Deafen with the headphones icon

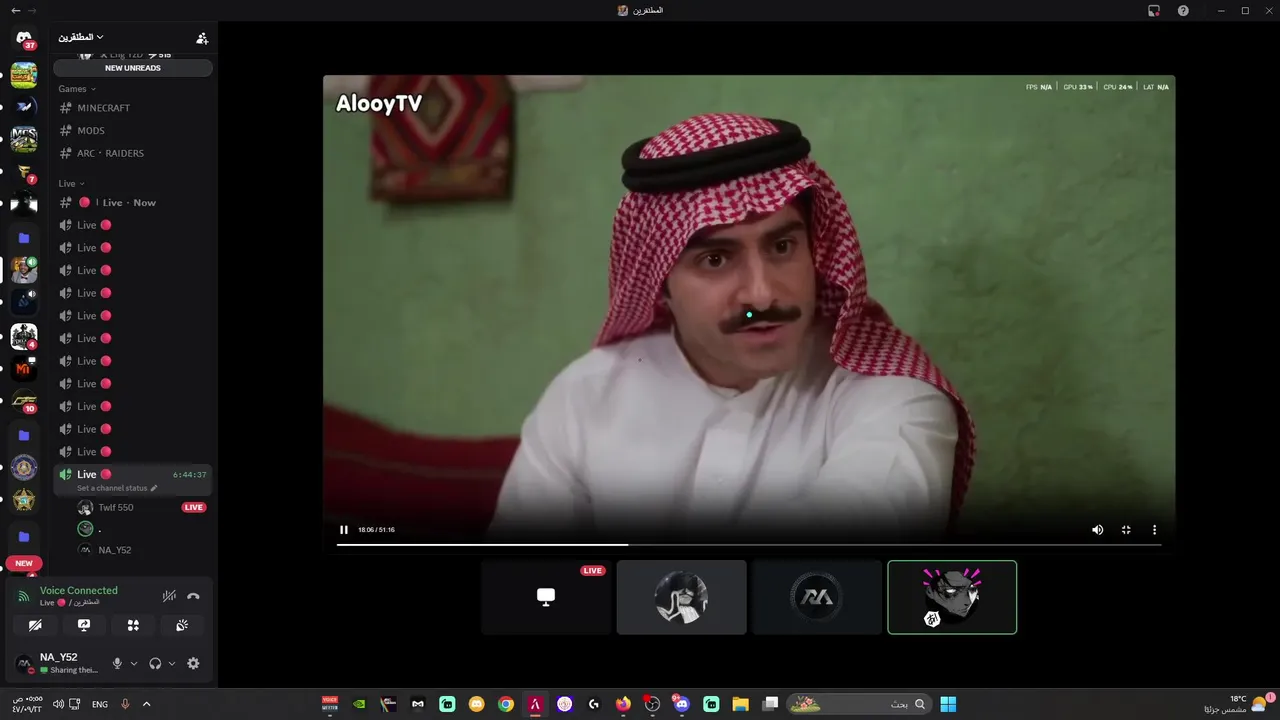pos(155,663)
